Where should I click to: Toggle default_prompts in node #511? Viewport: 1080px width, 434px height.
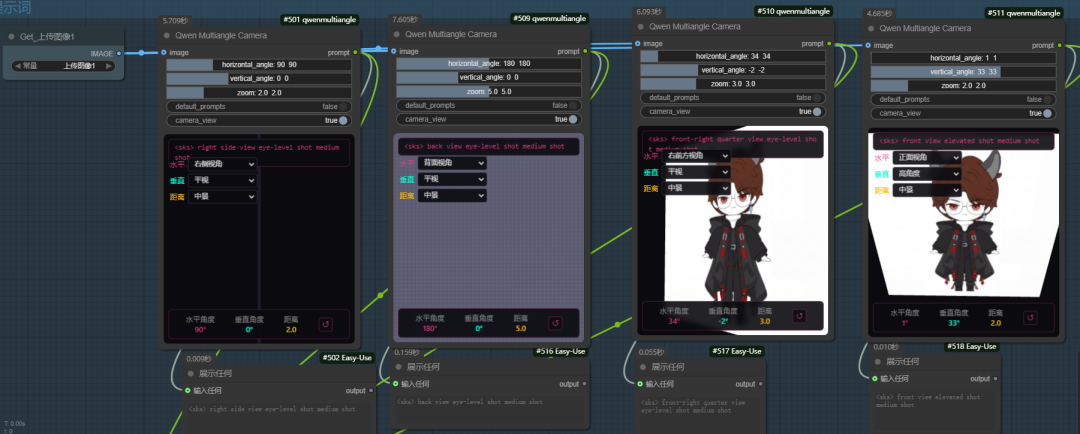tap(1046, 99)
